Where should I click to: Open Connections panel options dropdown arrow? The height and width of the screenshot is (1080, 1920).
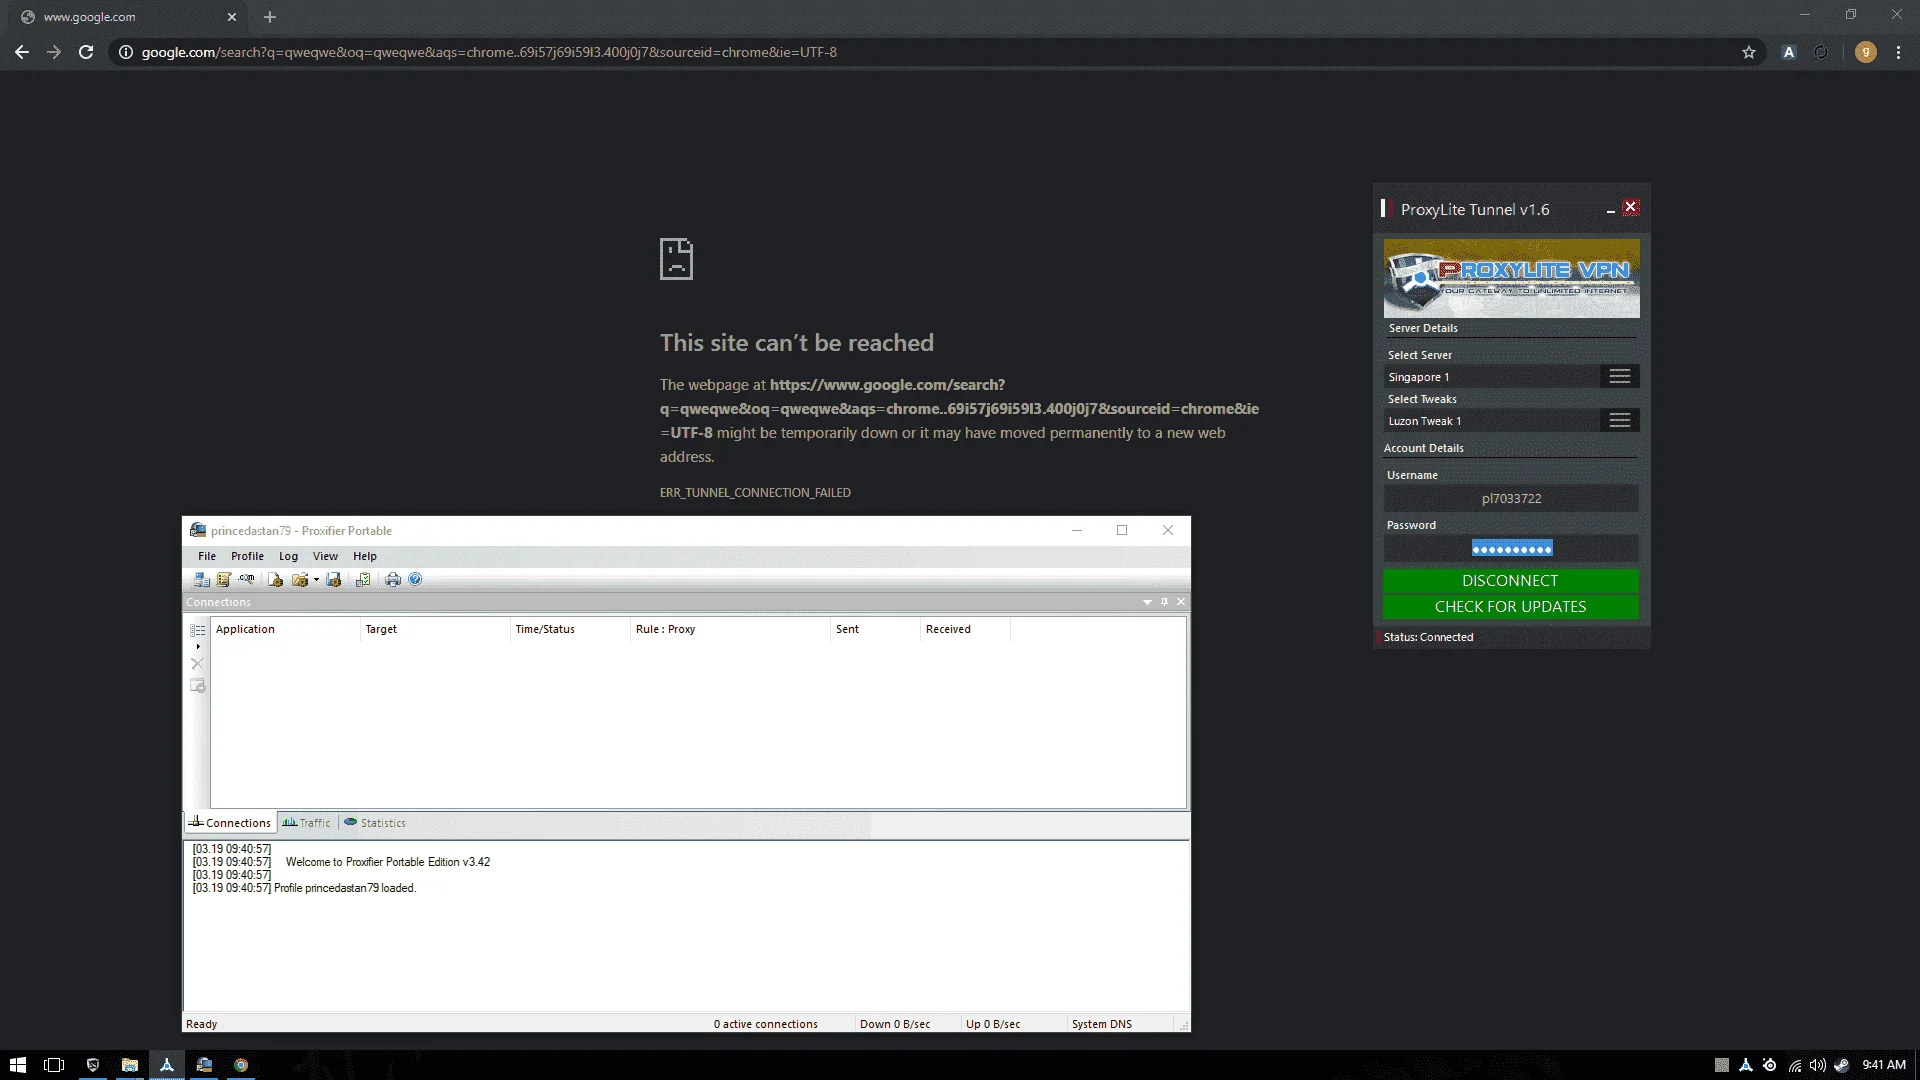[1147, 602]
